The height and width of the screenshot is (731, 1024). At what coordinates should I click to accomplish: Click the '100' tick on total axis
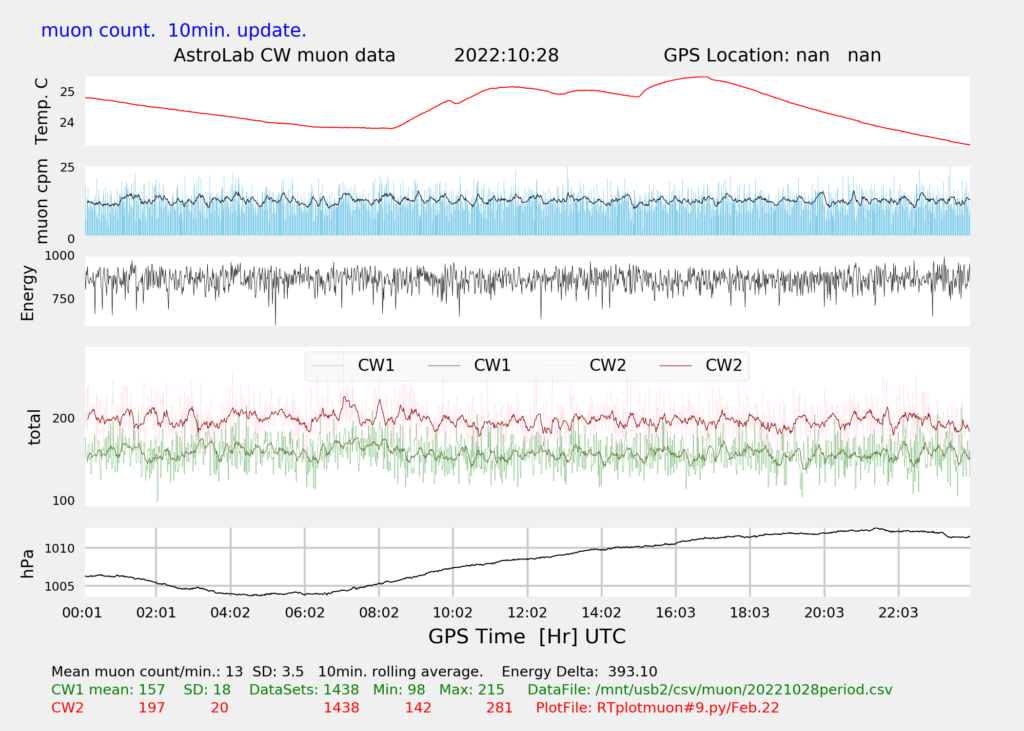(x=63, y=501)
